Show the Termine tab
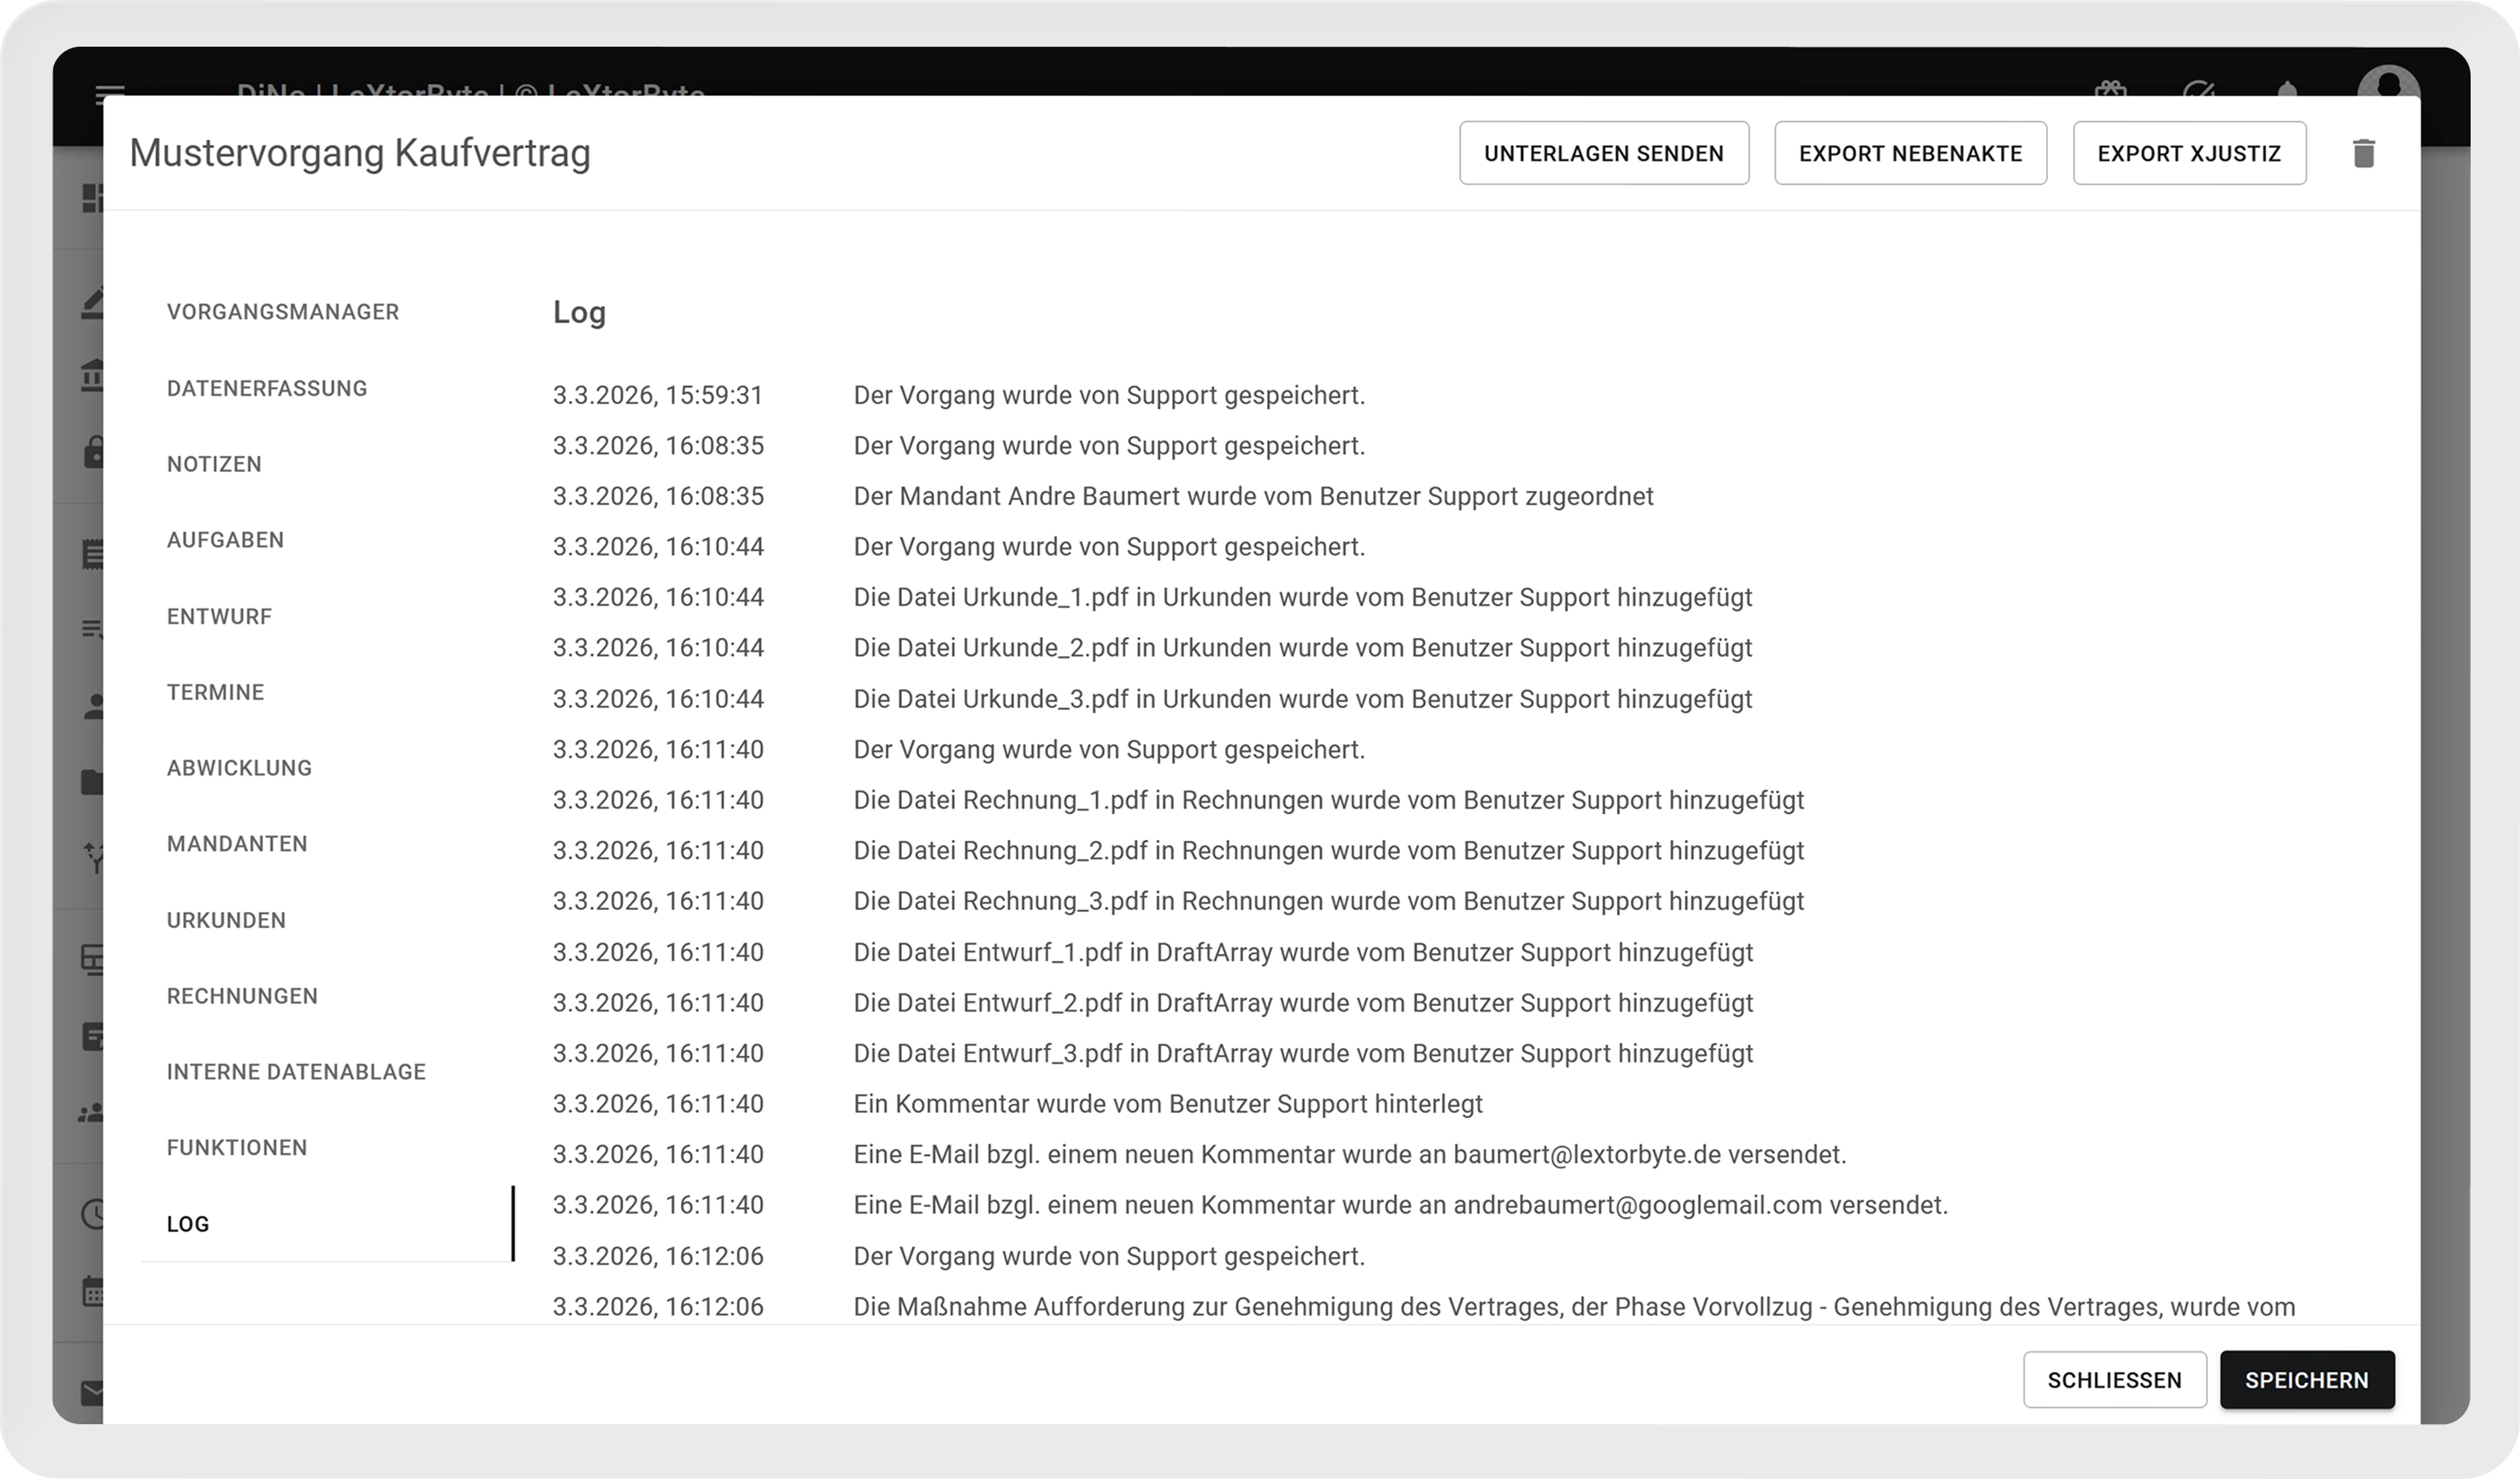The image size is (2520, 1479). point(215,692)
